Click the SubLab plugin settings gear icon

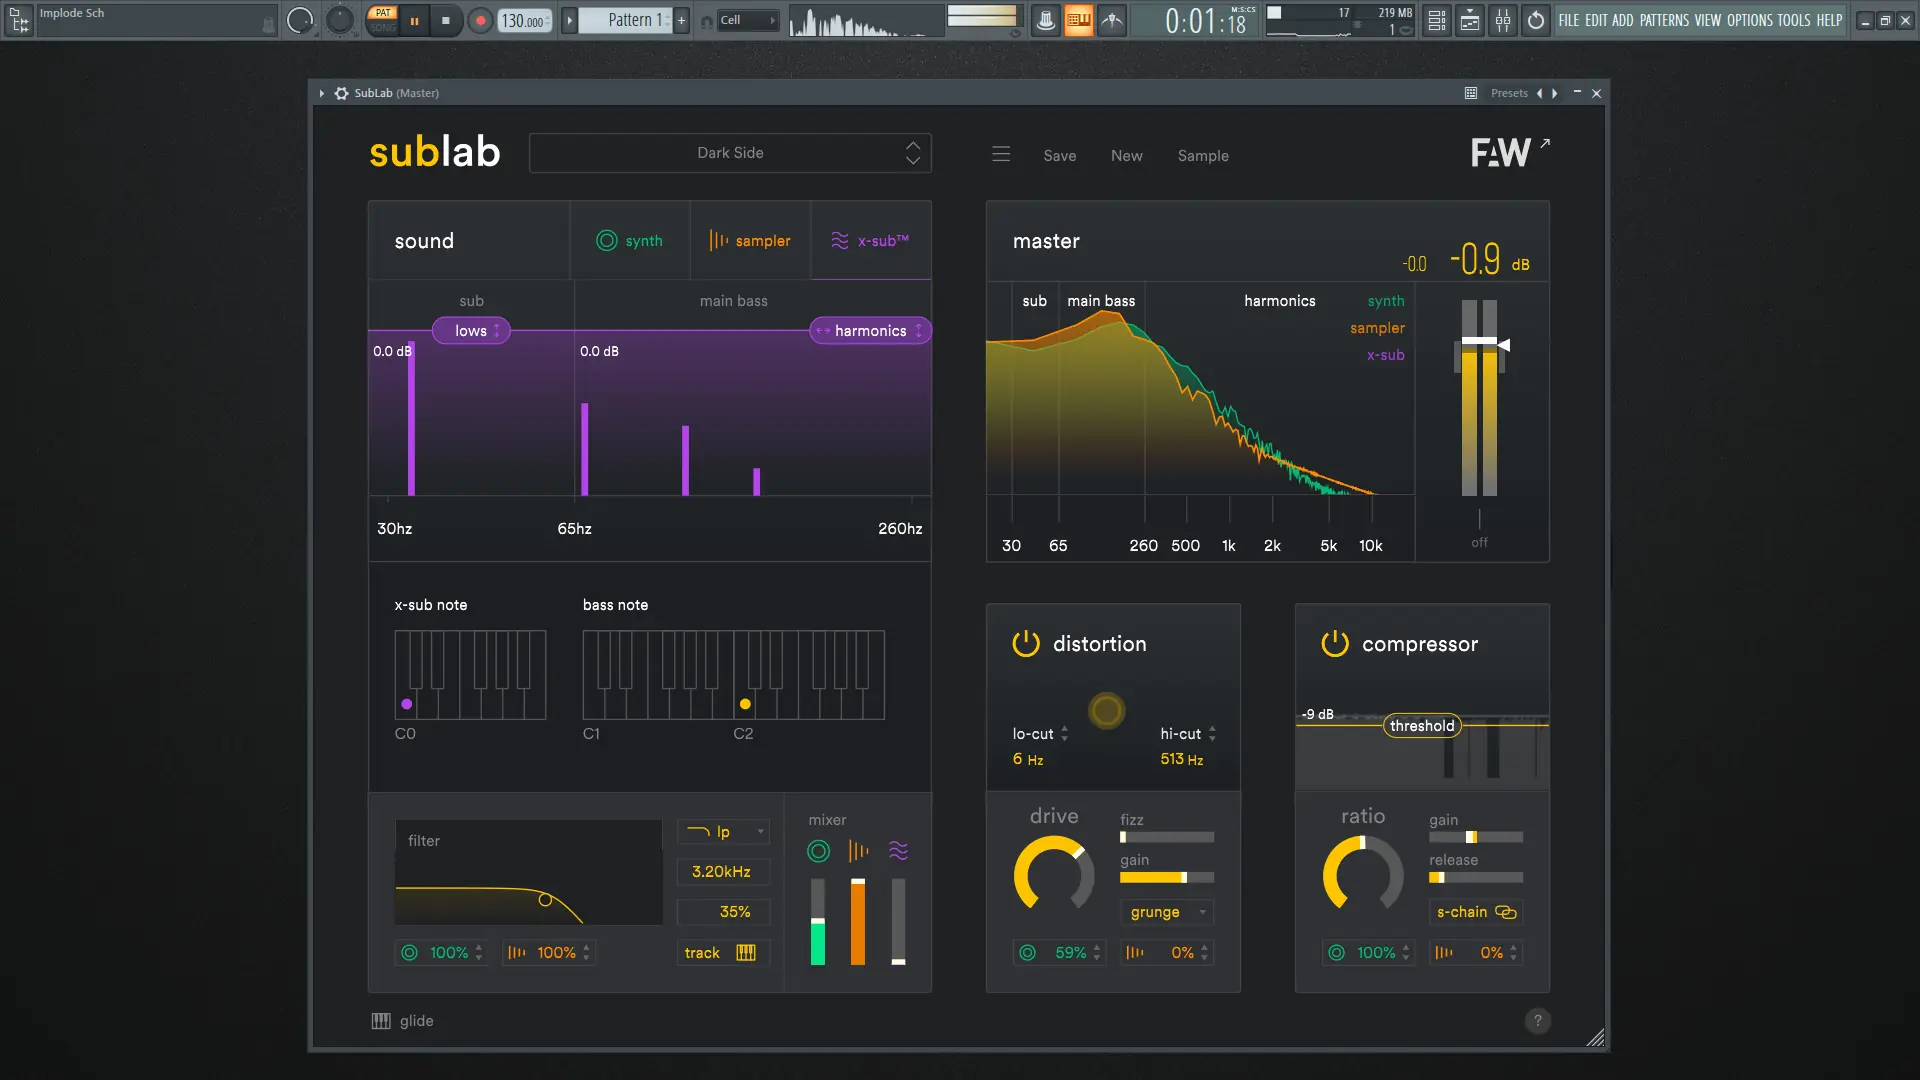pos(342,93)
